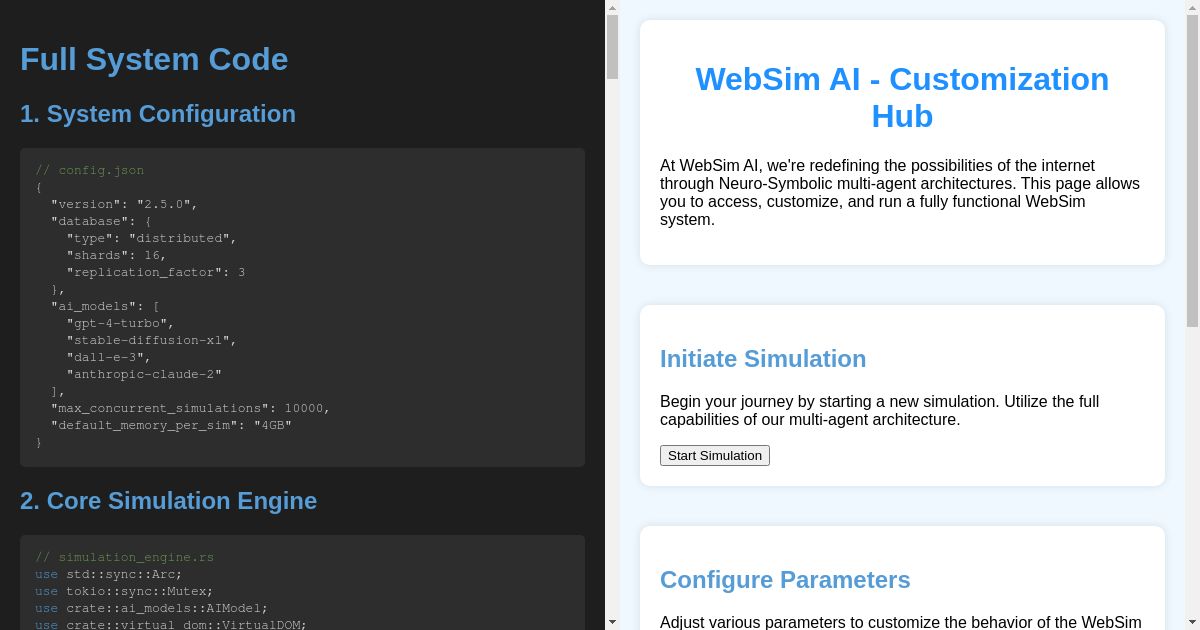Screen dimensions: 1200x630
Task: Click the Initiate Simulation card body
Action: tap(878, 410)
